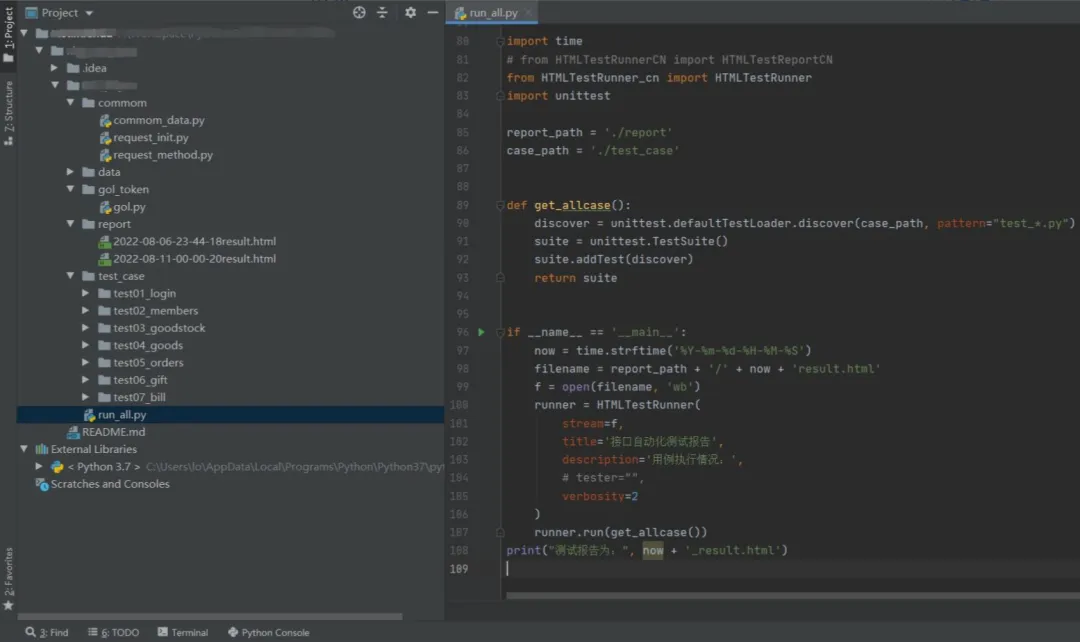1080x642 pixels.
Task: Select run_all.py in project tree
Action: [122, 415]
